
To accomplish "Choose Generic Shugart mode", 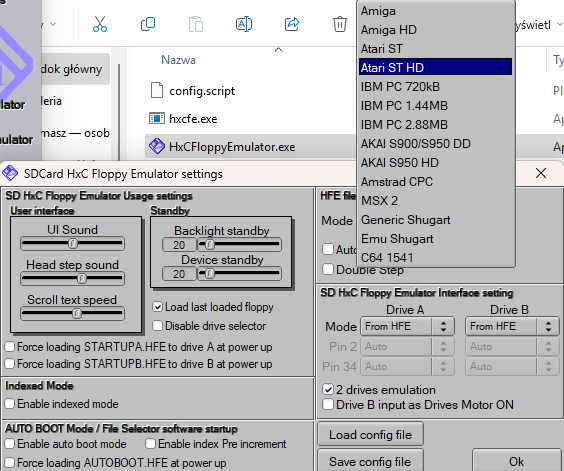I will (435, 219).
